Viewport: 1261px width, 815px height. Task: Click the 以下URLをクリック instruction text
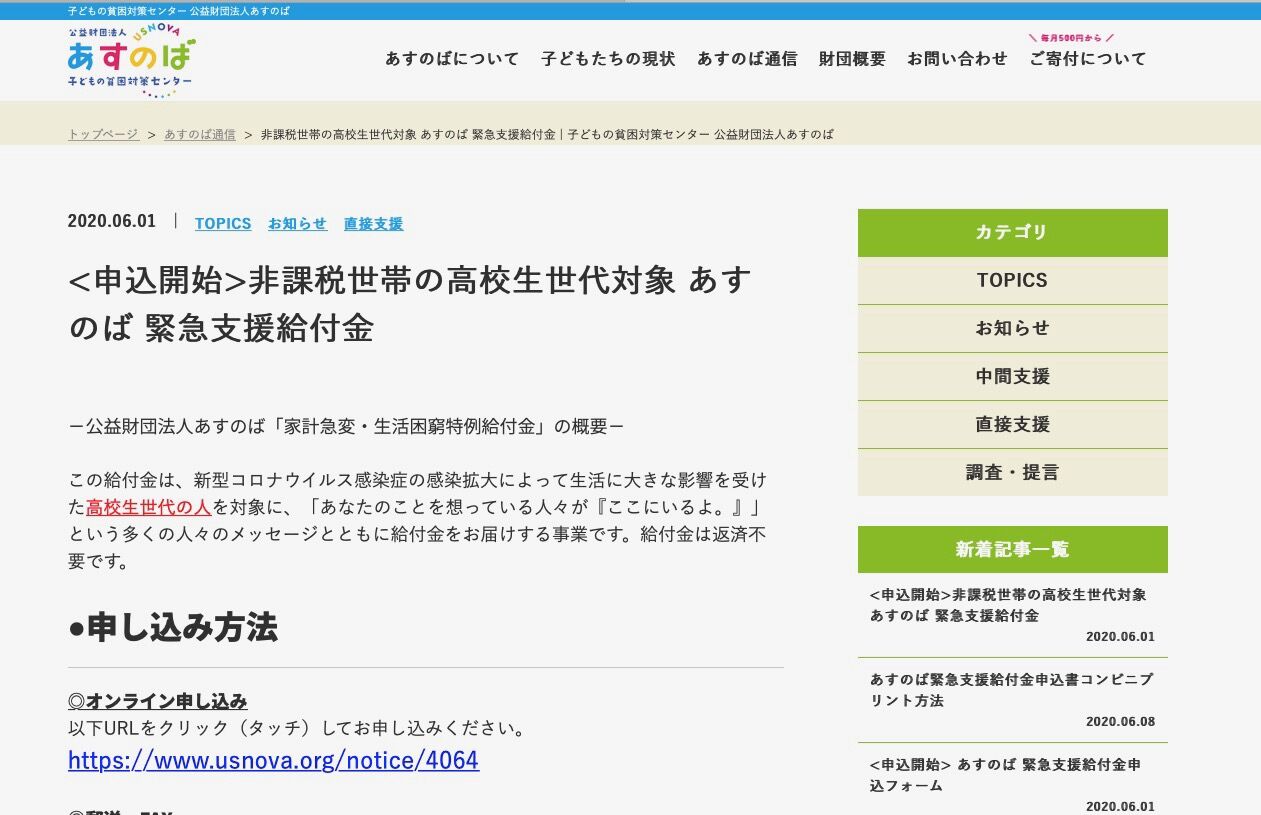297,728
